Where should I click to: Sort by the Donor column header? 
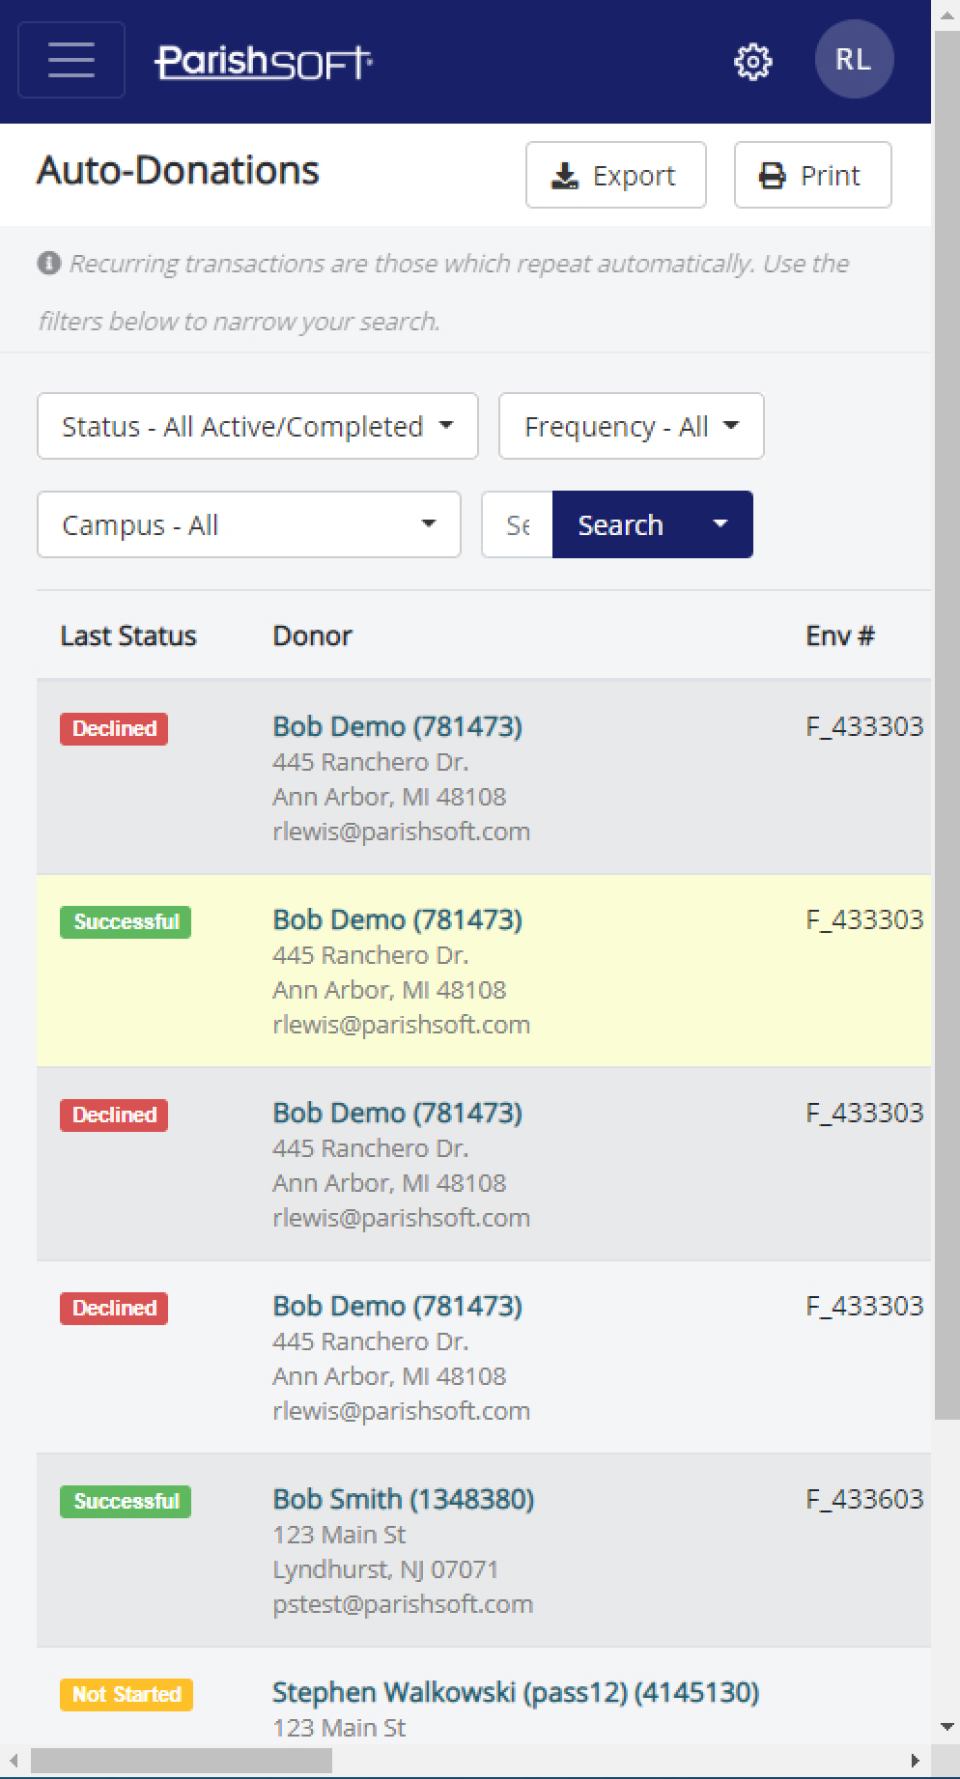pyautogui.click(x=312, y=636)
